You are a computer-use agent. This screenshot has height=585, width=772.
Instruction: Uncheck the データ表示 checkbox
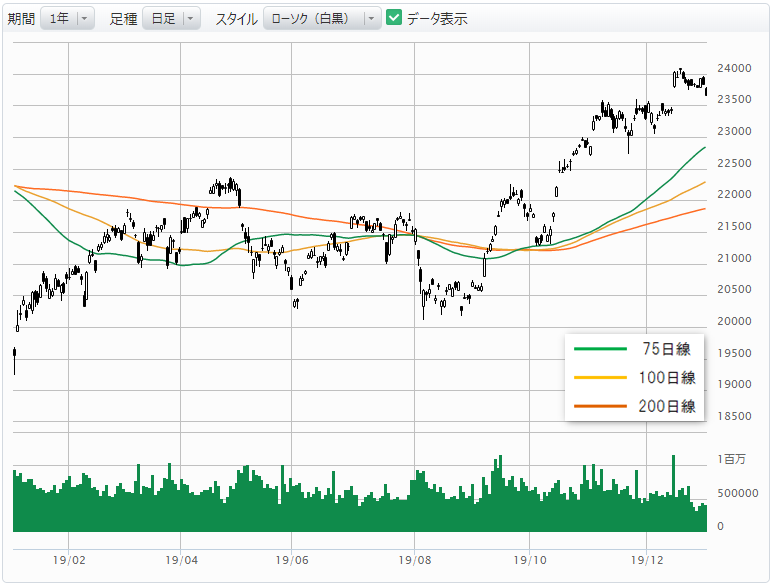point(394,18)
